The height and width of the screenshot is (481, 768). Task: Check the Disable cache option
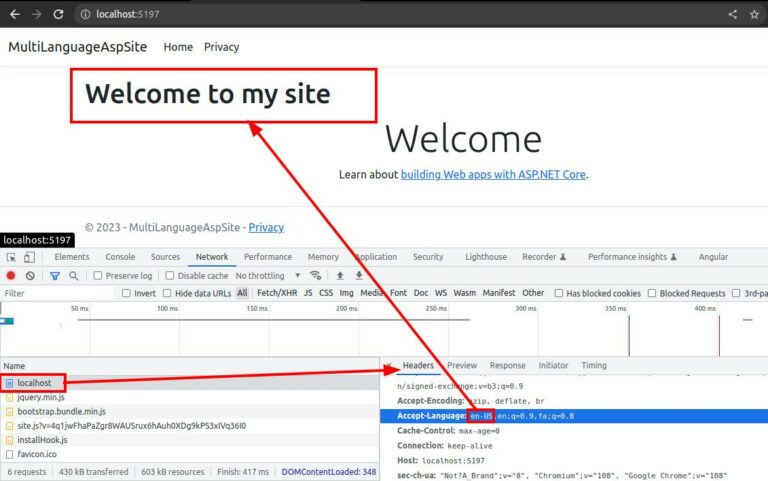pos(170,275)
